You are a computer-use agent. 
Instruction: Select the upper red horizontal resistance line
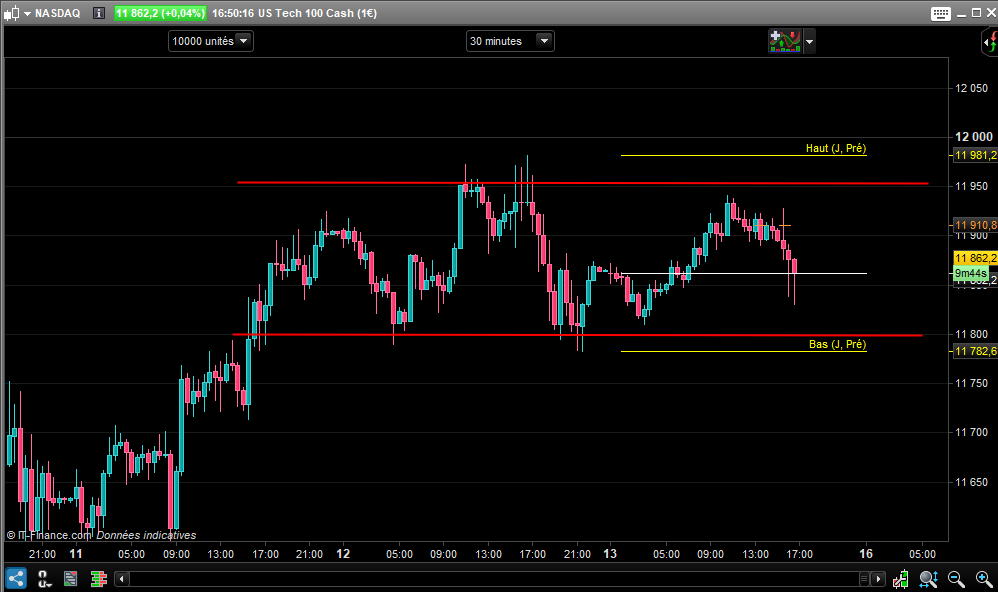tap(582, 183)
